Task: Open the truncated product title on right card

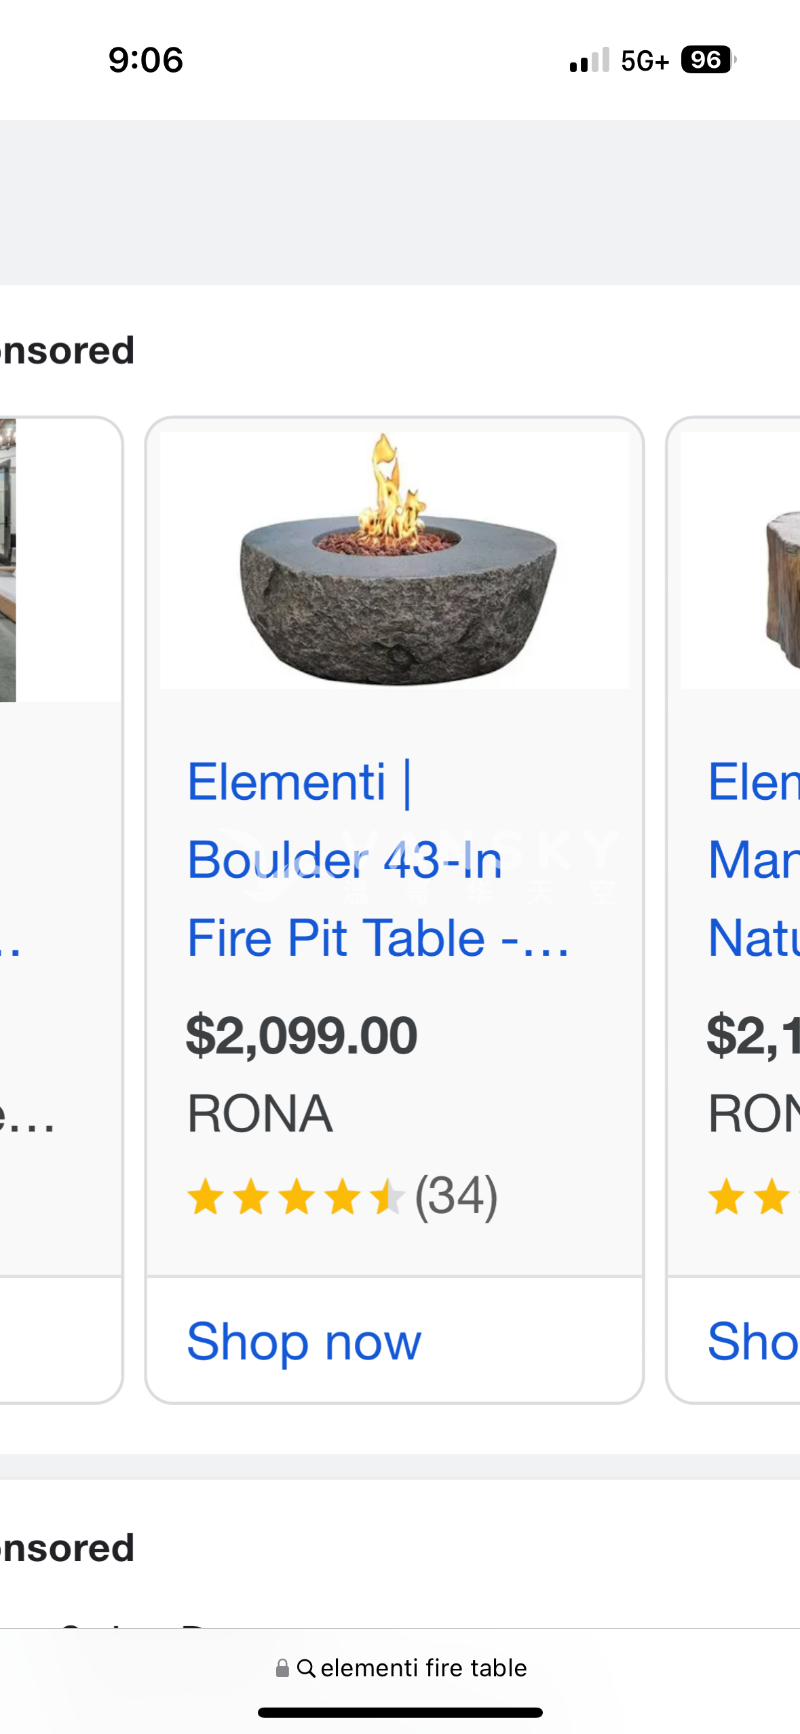Action: pyautogui.click(x=753, y=860)
